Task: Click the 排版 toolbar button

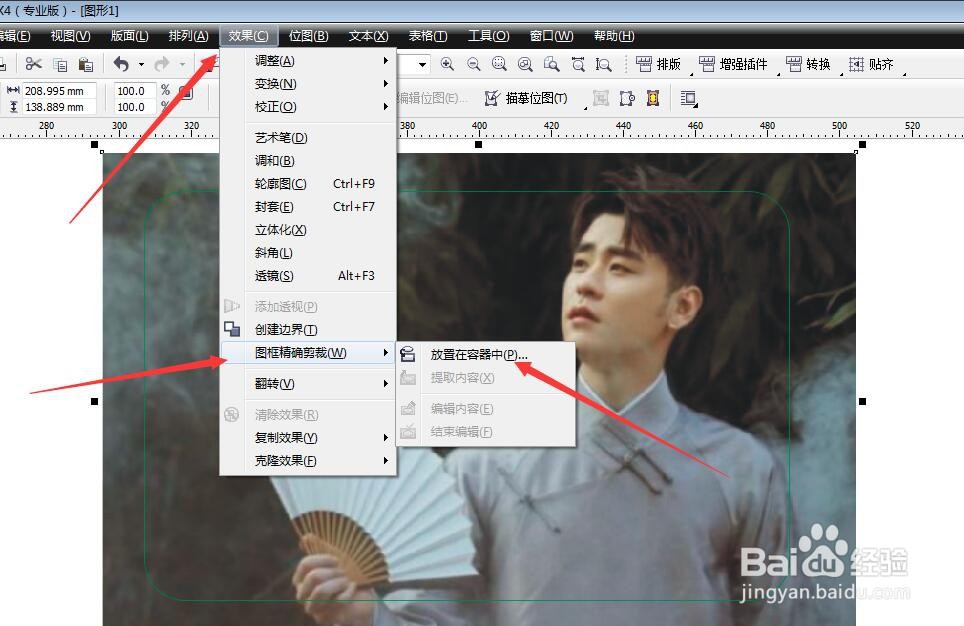Action: click(x=658, y=64)
